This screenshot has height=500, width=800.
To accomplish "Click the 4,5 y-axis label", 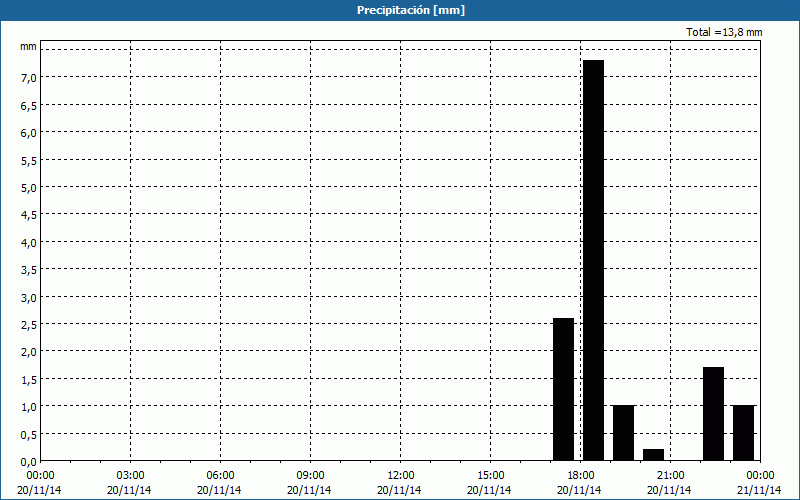I will pyautogui.click(x=29, y=215).
